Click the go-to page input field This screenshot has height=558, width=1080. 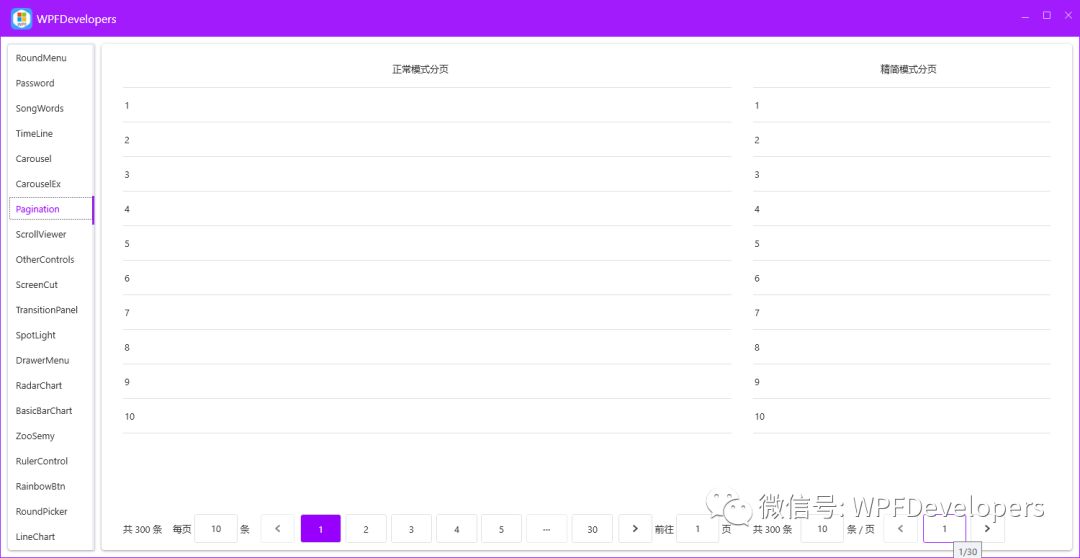698,529
